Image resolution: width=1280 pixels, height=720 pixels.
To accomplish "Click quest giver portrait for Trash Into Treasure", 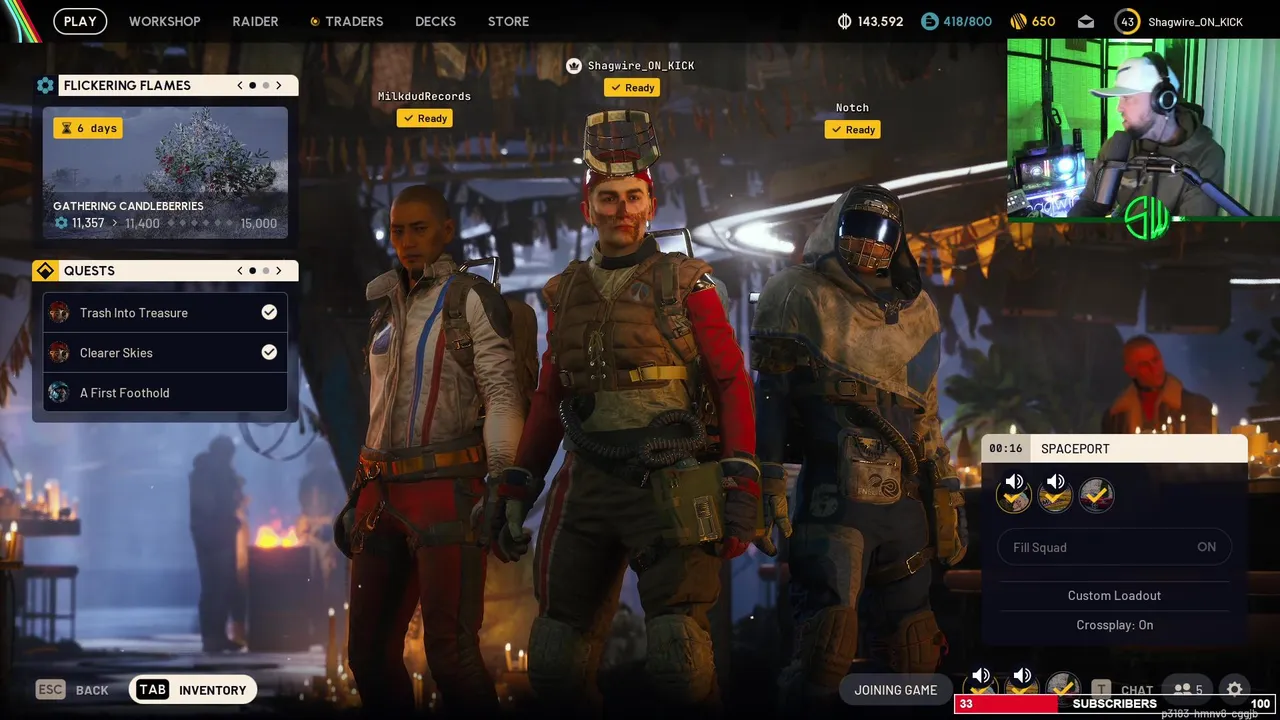I will 59,312.
